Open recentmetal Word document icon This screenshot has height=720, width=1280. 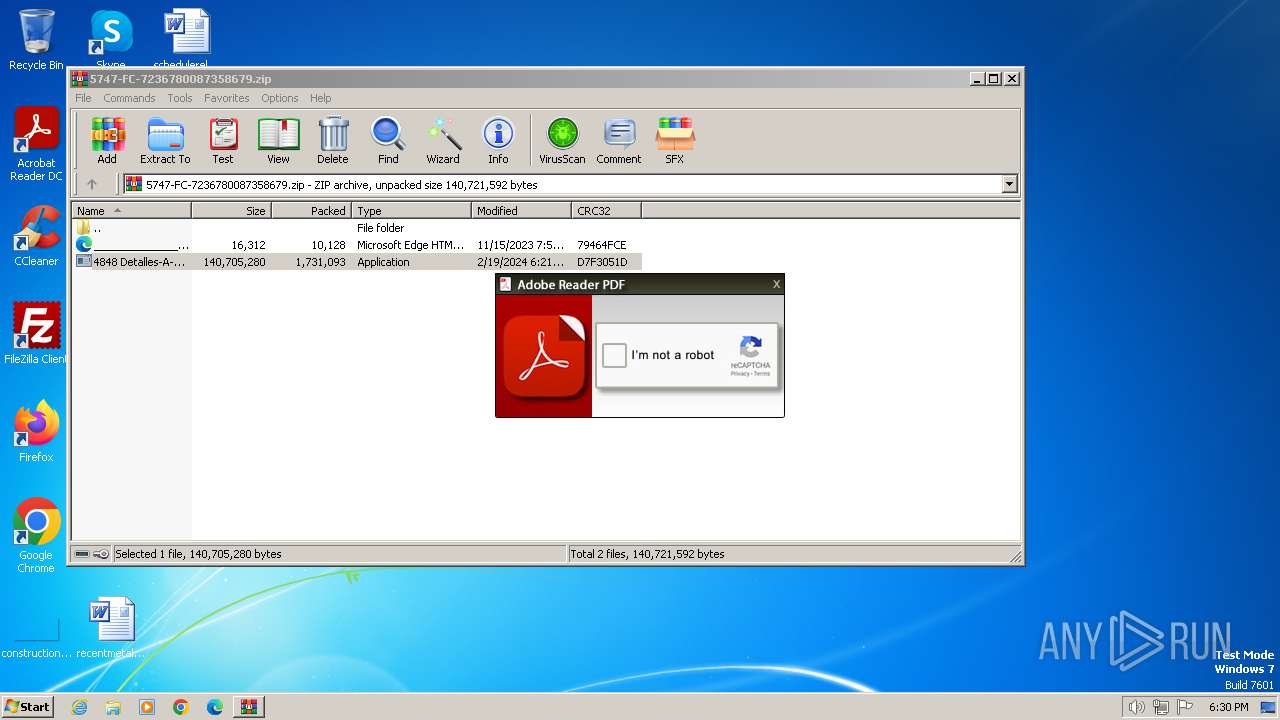[x=111, y=628]
